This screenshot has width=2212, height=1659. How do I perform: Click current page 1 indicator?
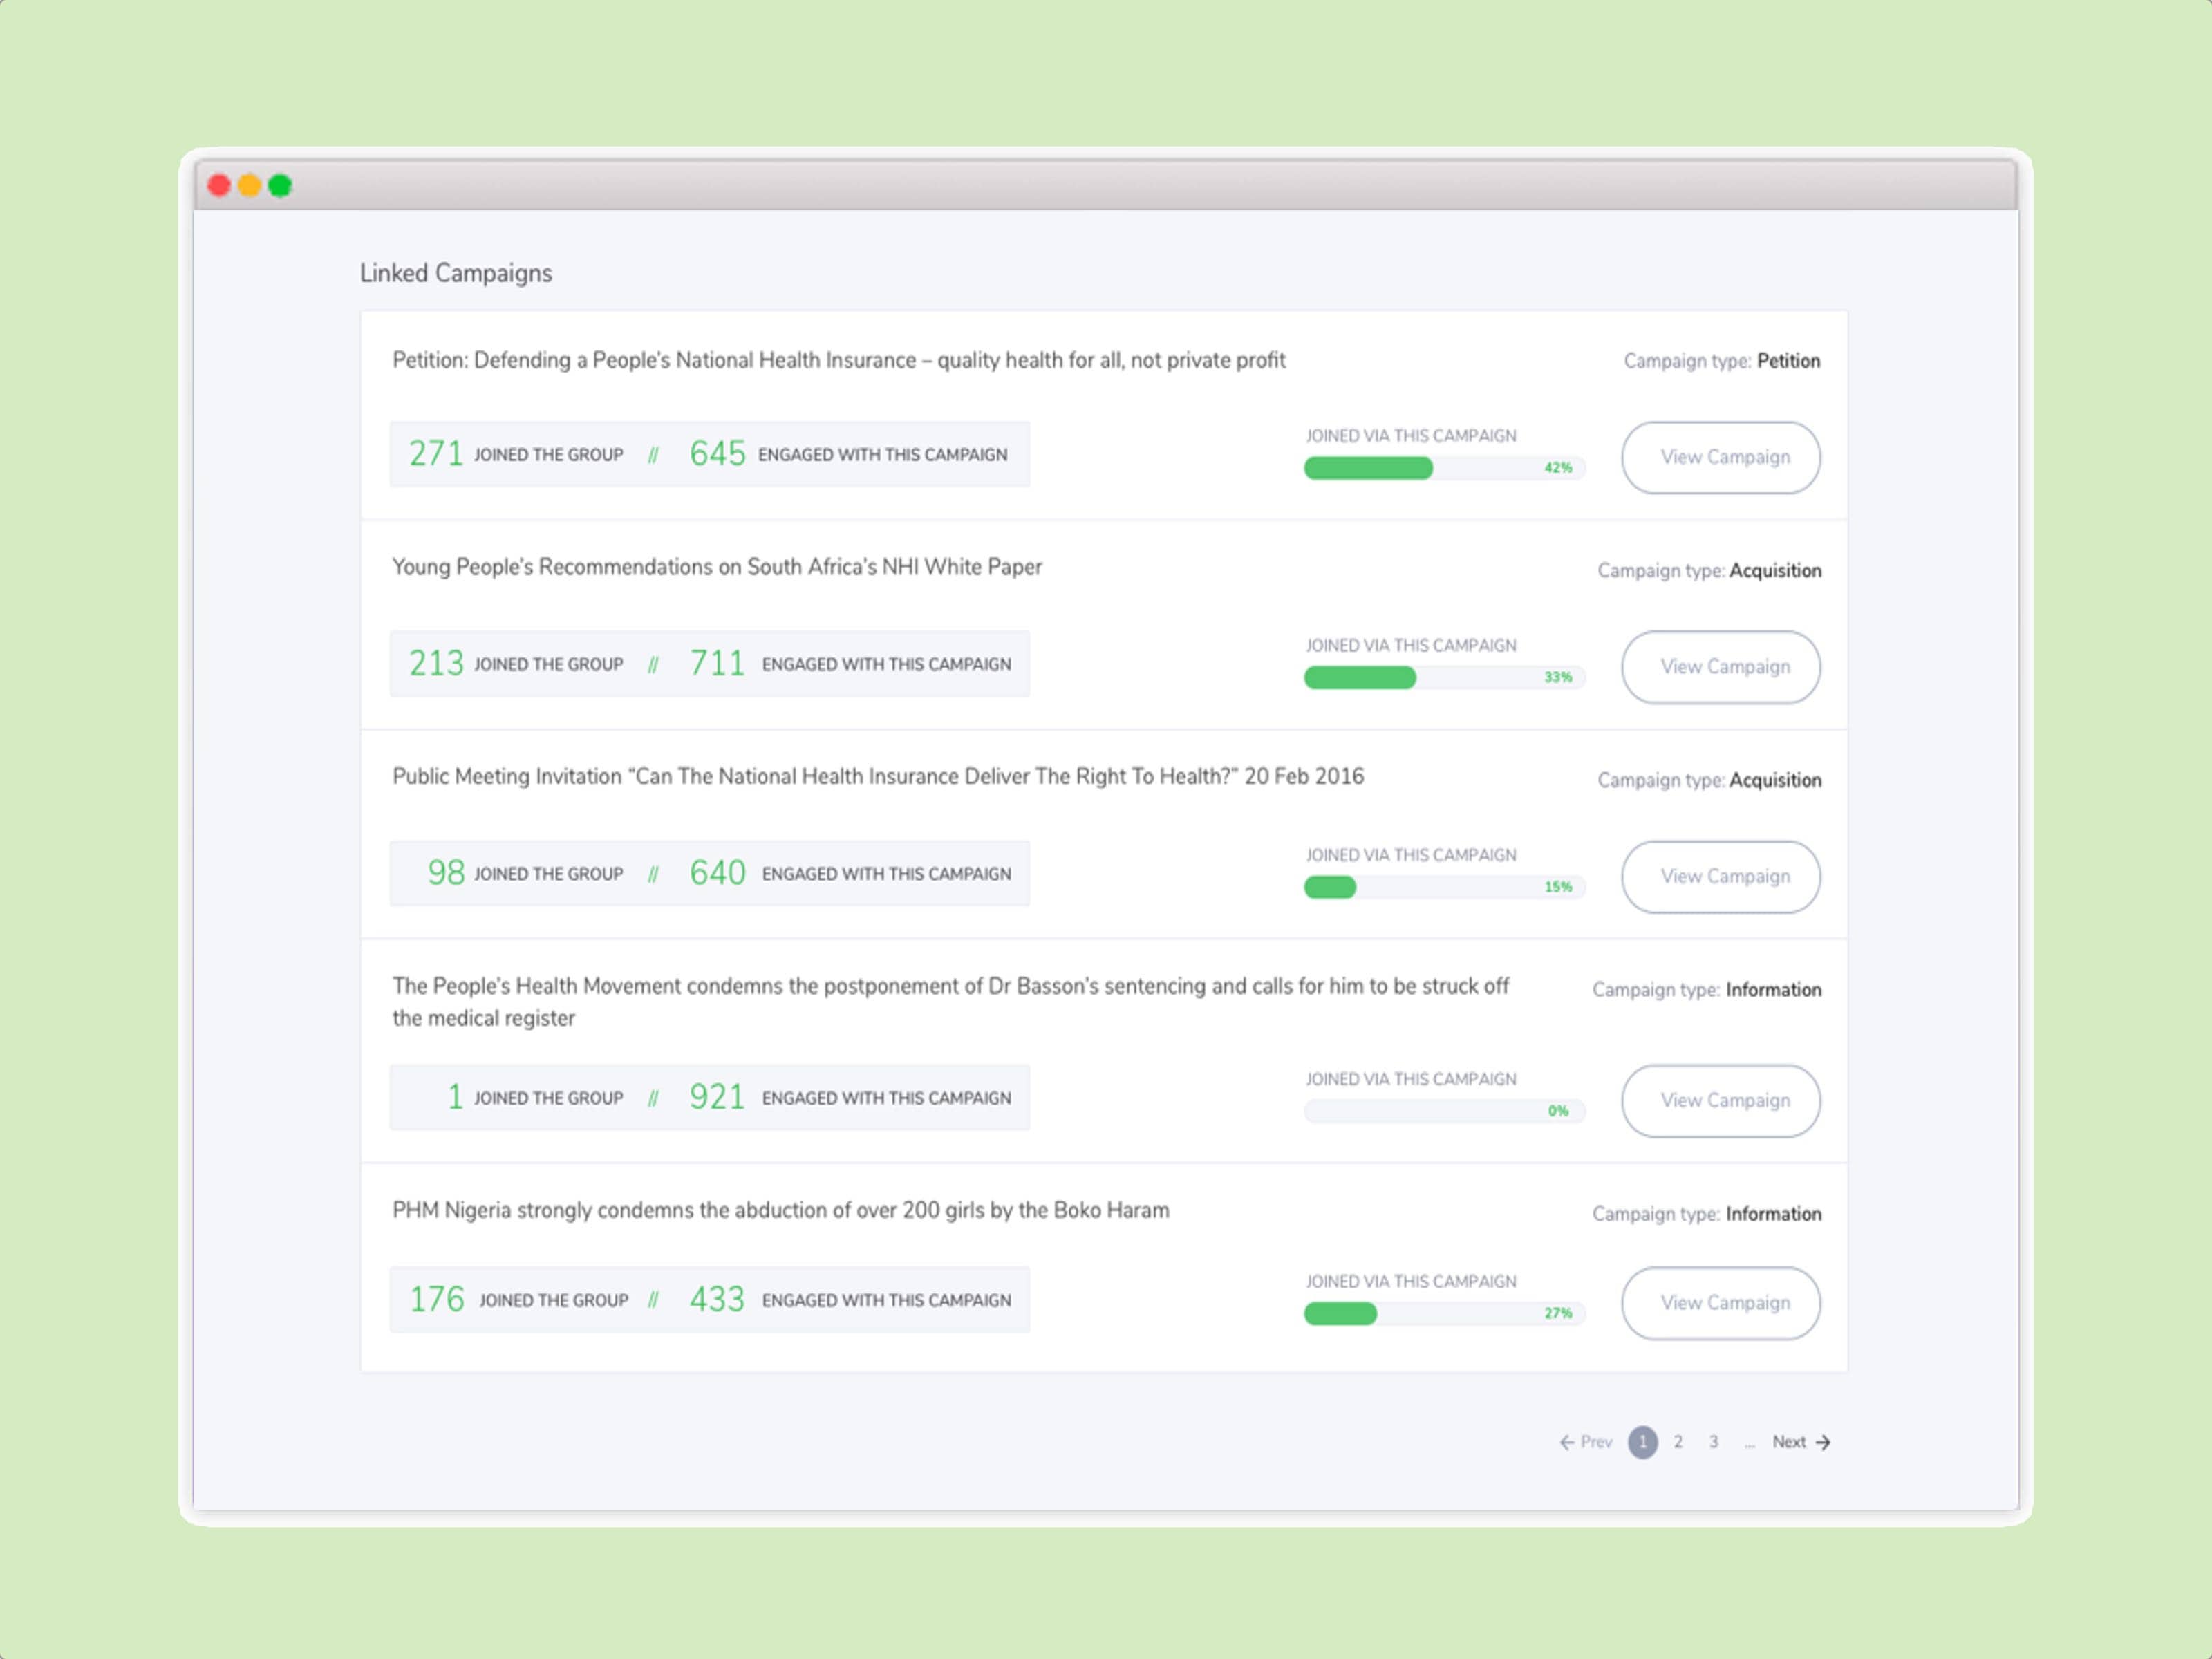click(1642, 1442)
